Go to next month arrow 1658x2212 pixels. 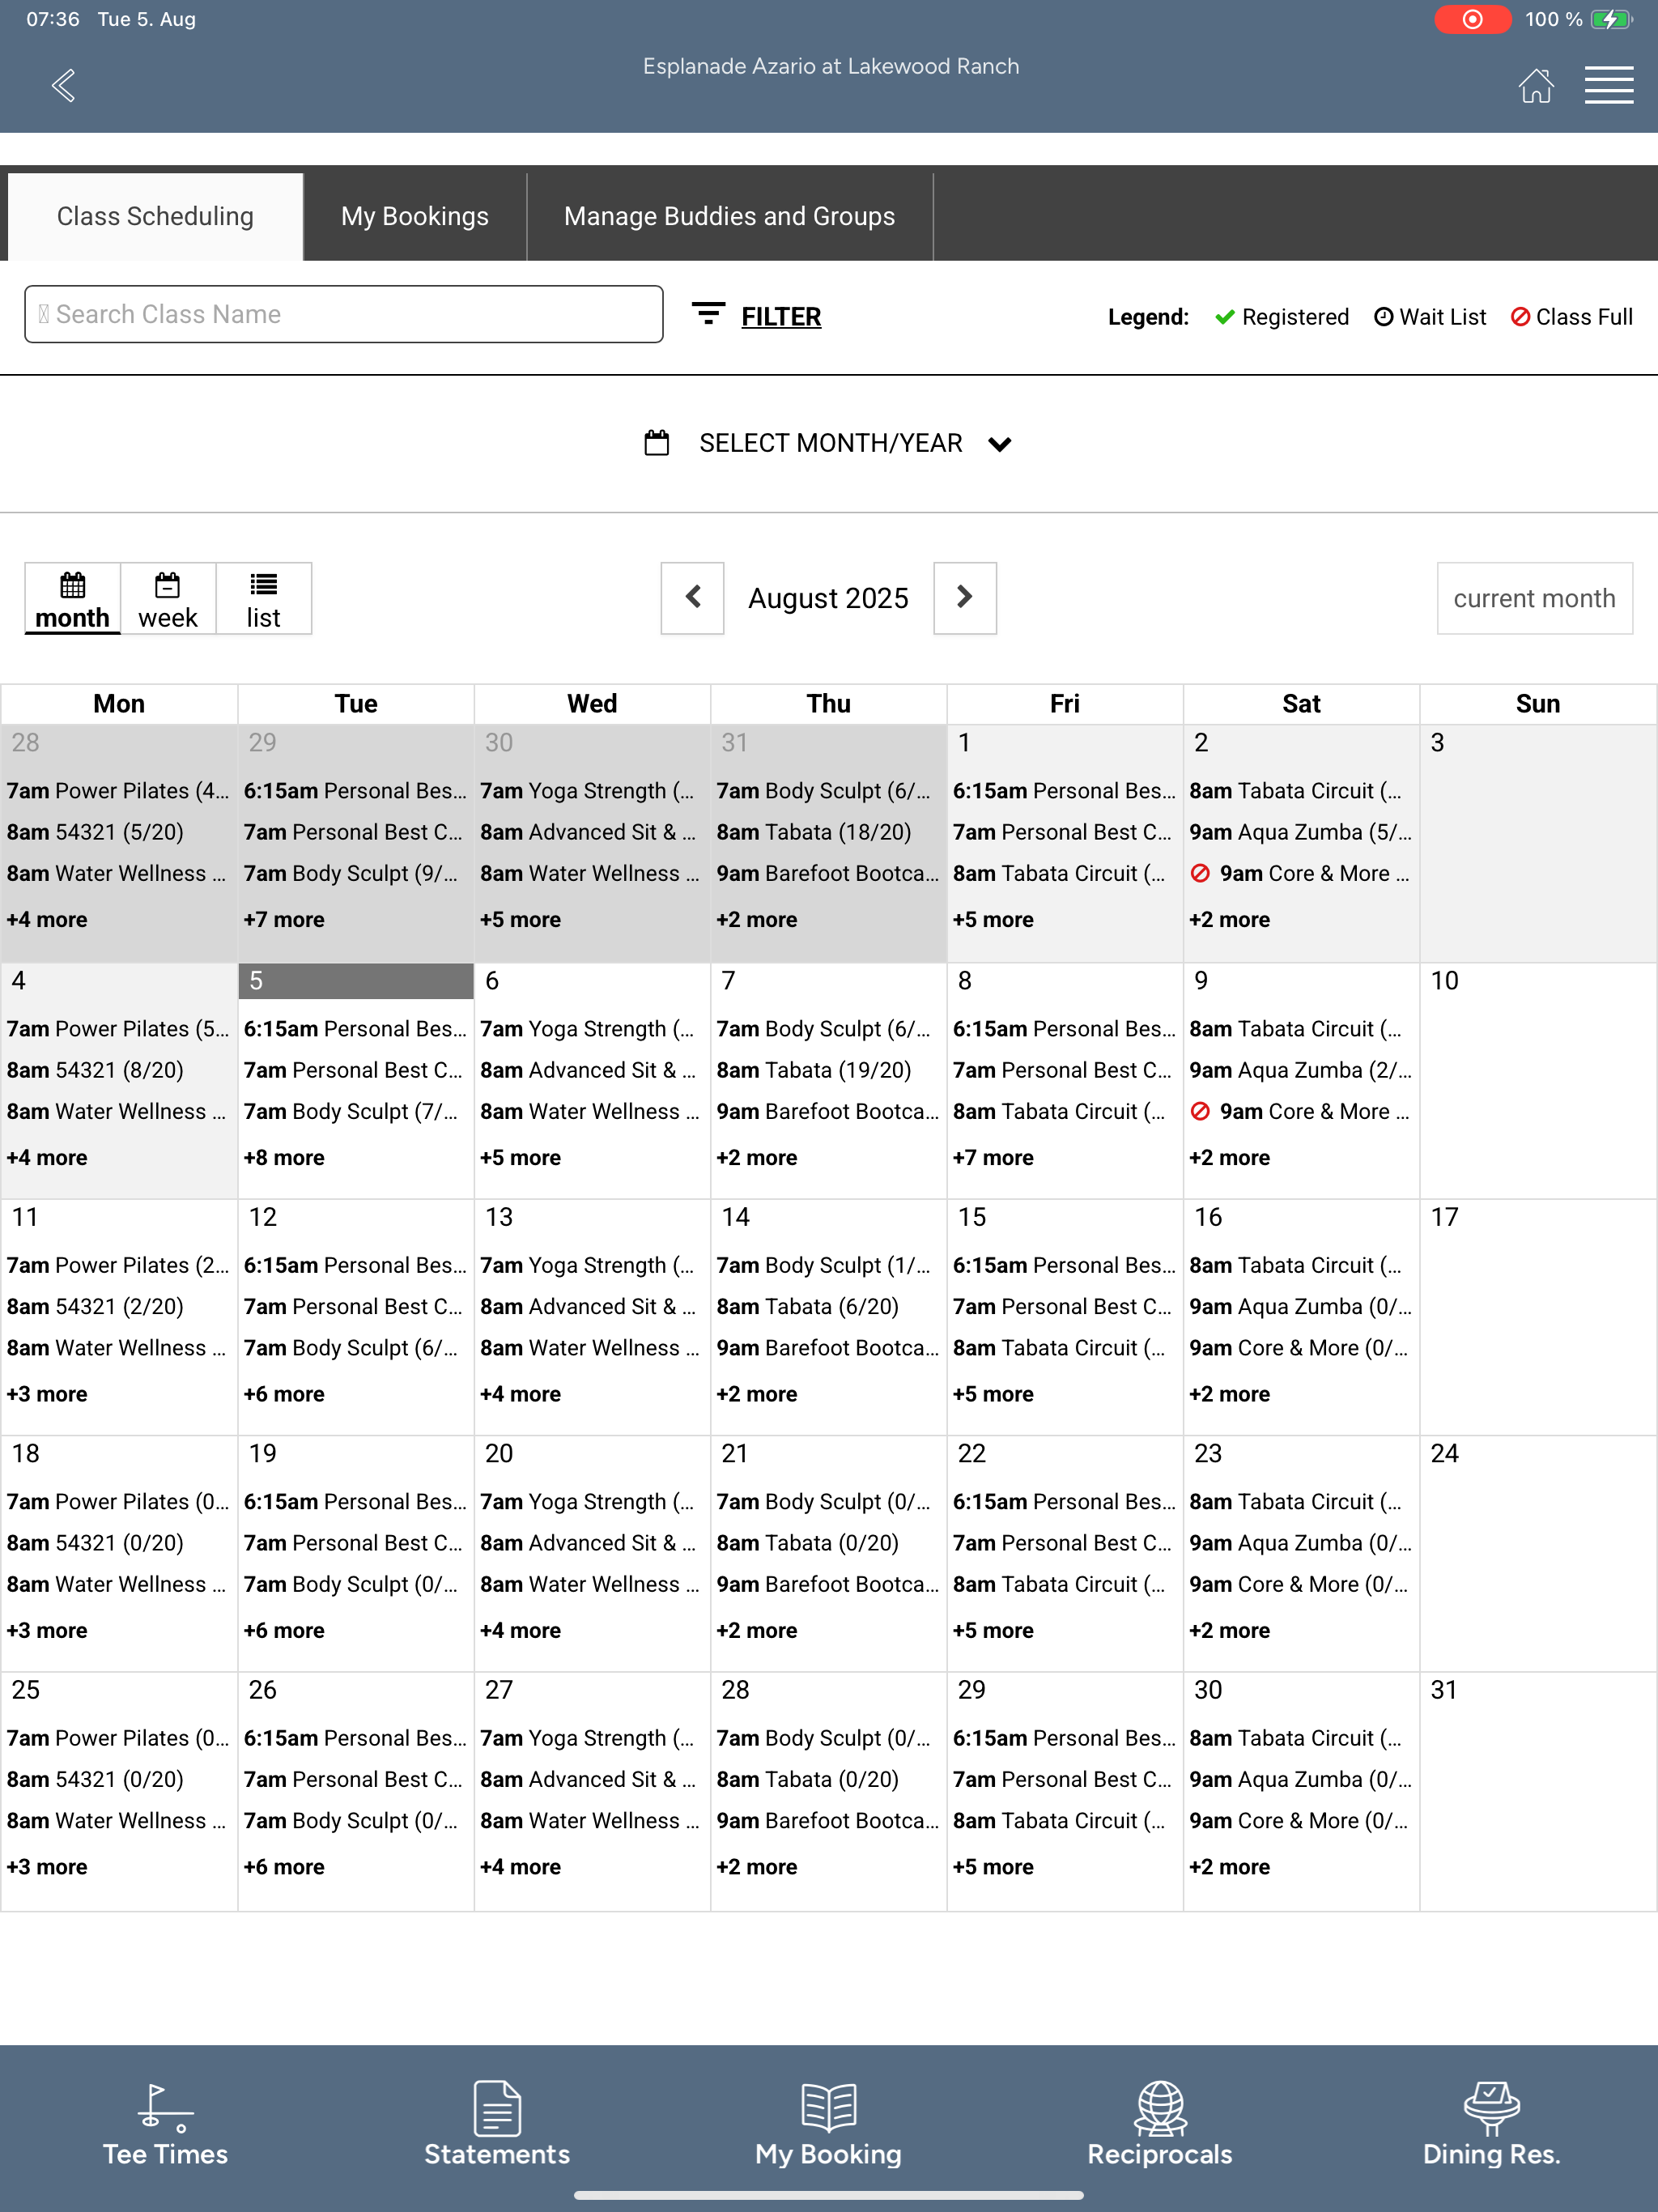[964, 597]
